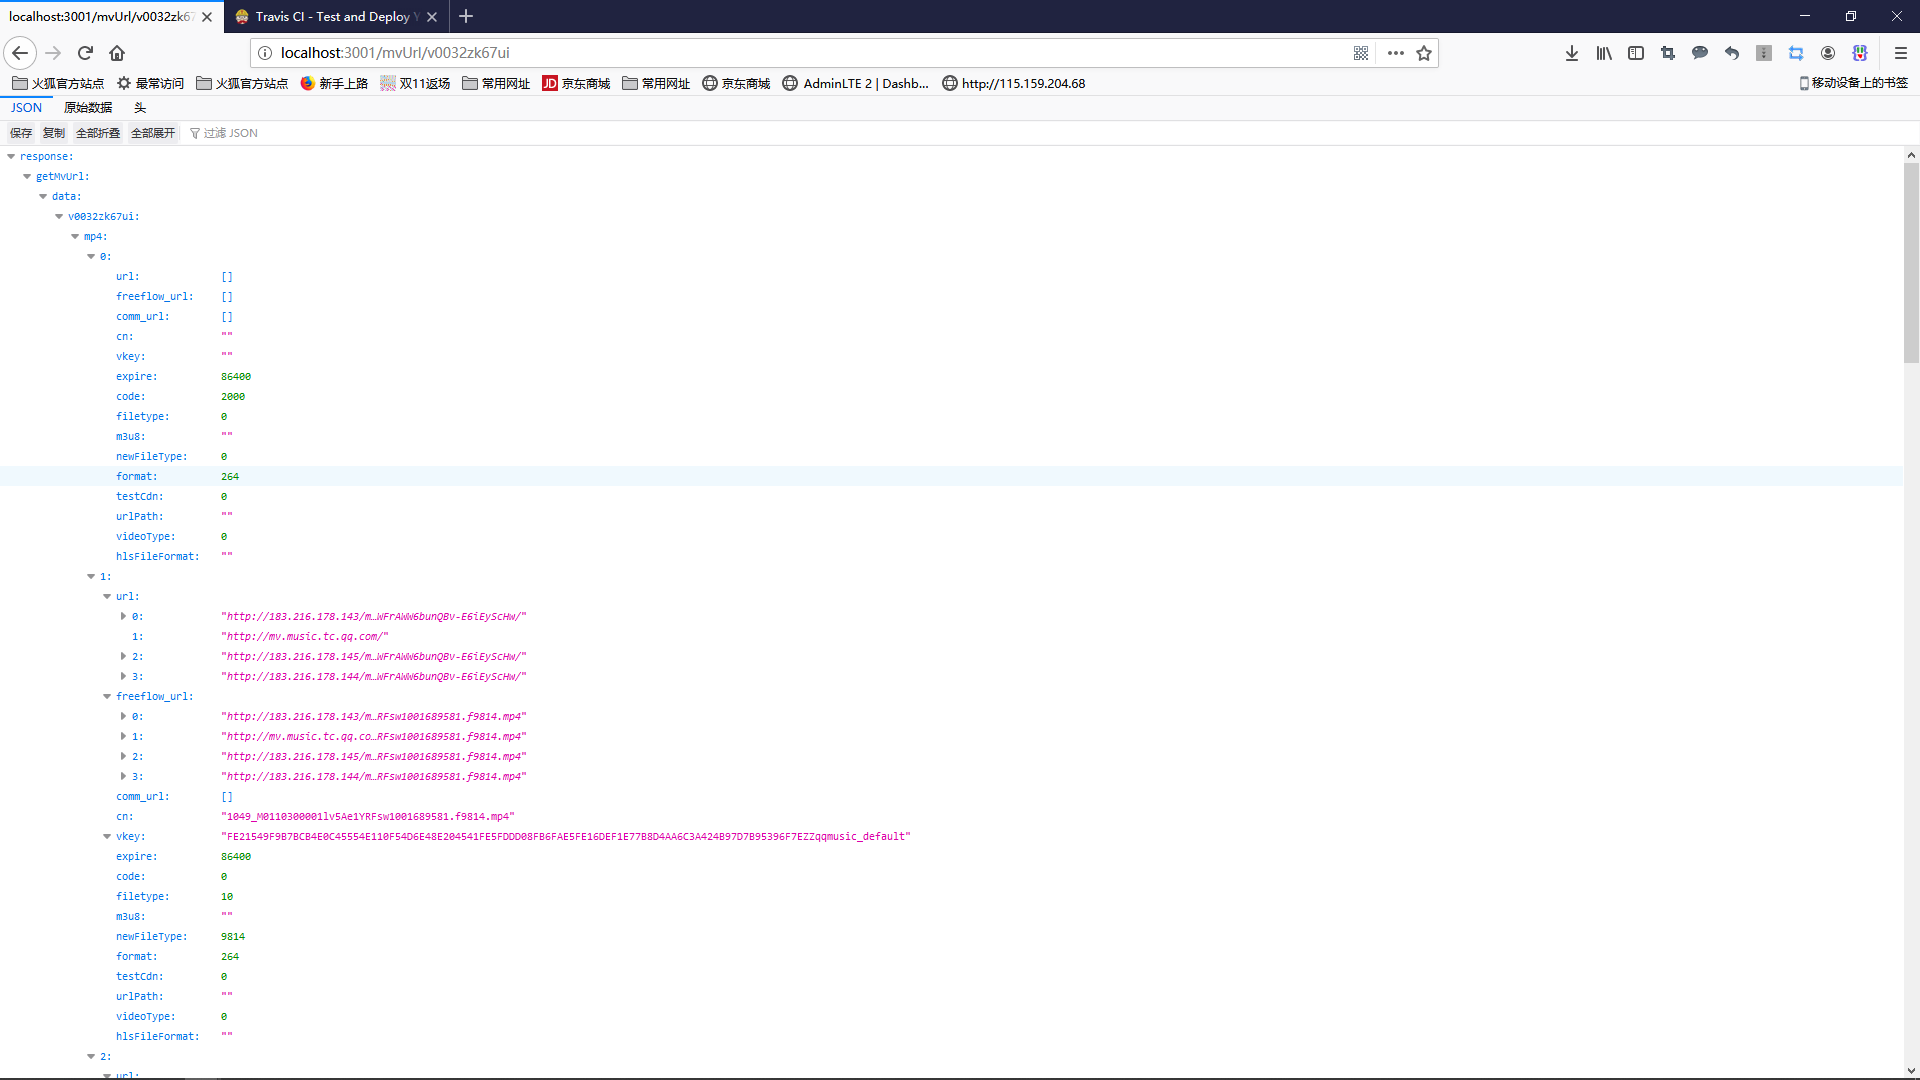Toggle the sidebar view icon
Image resolution: width=1920 pixels, height=1080 pixels.
point(1636,53)
